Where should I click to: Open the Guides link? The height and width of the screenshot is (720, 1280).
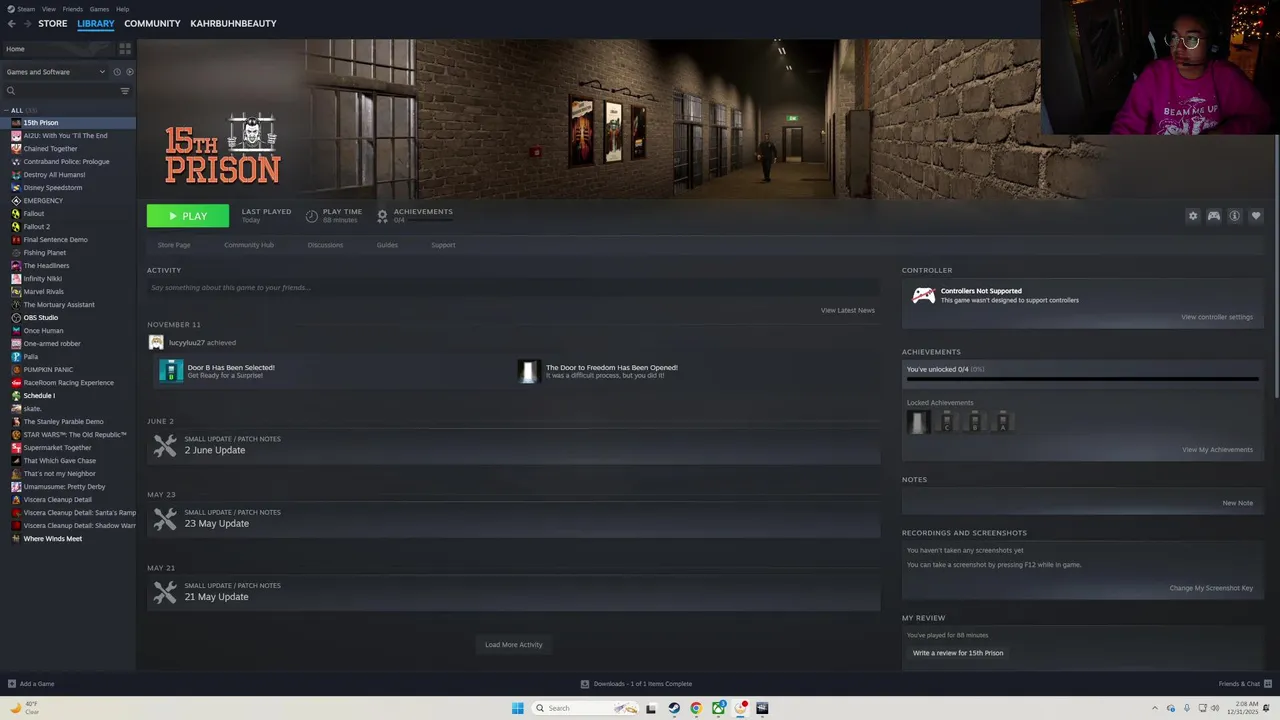(387, 245)
